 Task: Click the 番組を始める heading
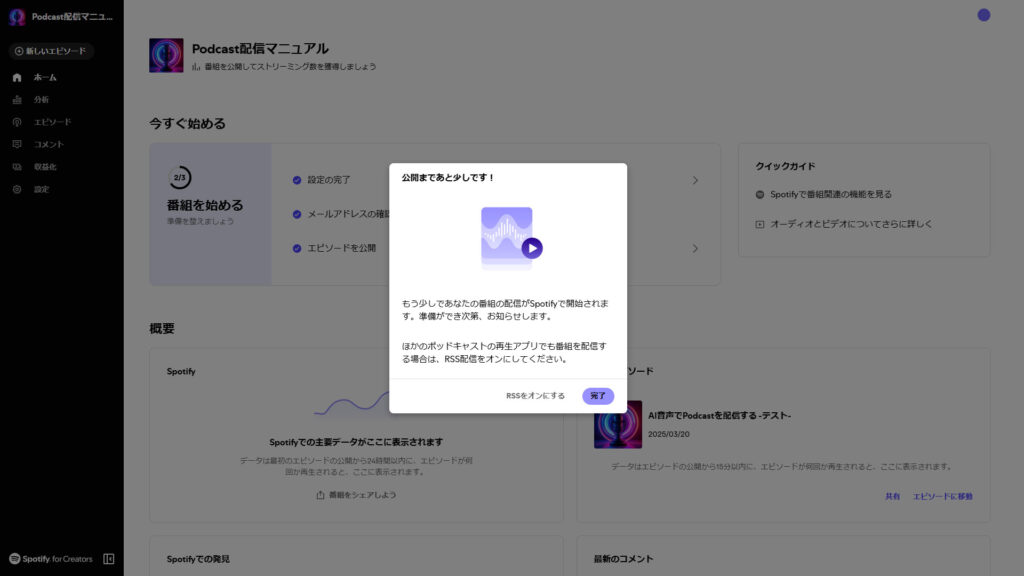205,205
